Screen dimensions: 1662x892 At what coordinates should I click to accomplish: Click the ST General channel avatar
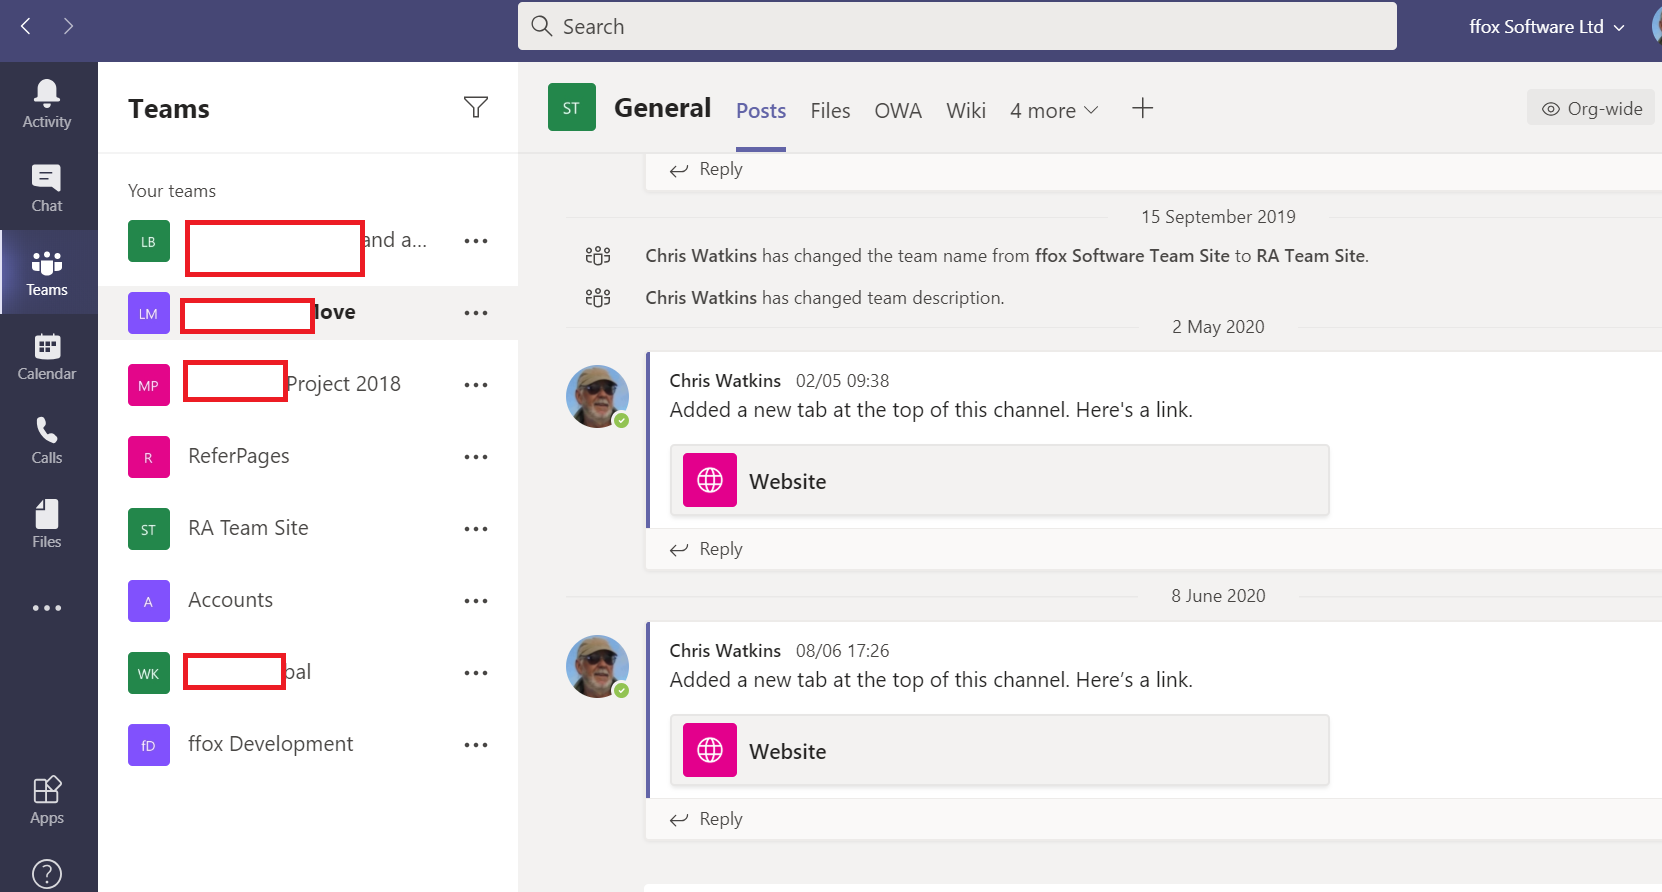click(x=571, y=107)
